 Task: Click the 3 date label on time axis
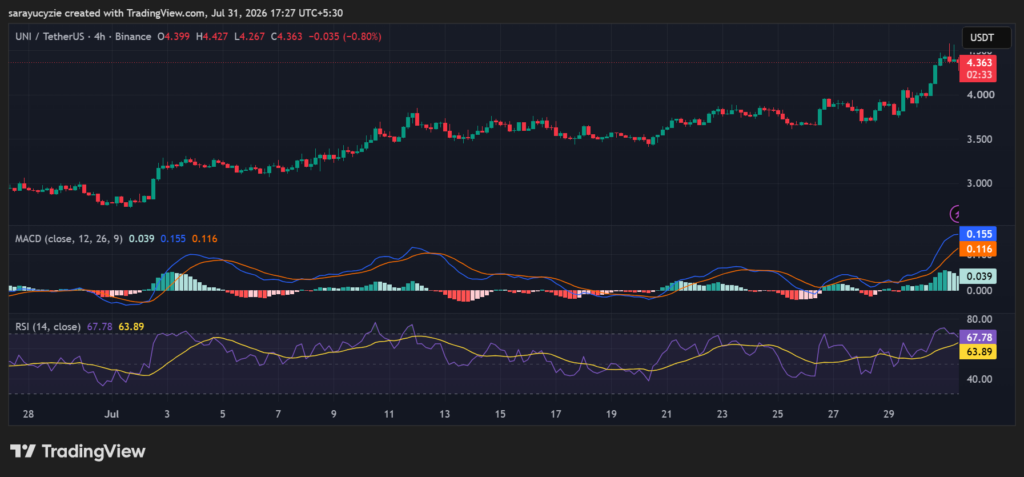[x=167, y=414]
